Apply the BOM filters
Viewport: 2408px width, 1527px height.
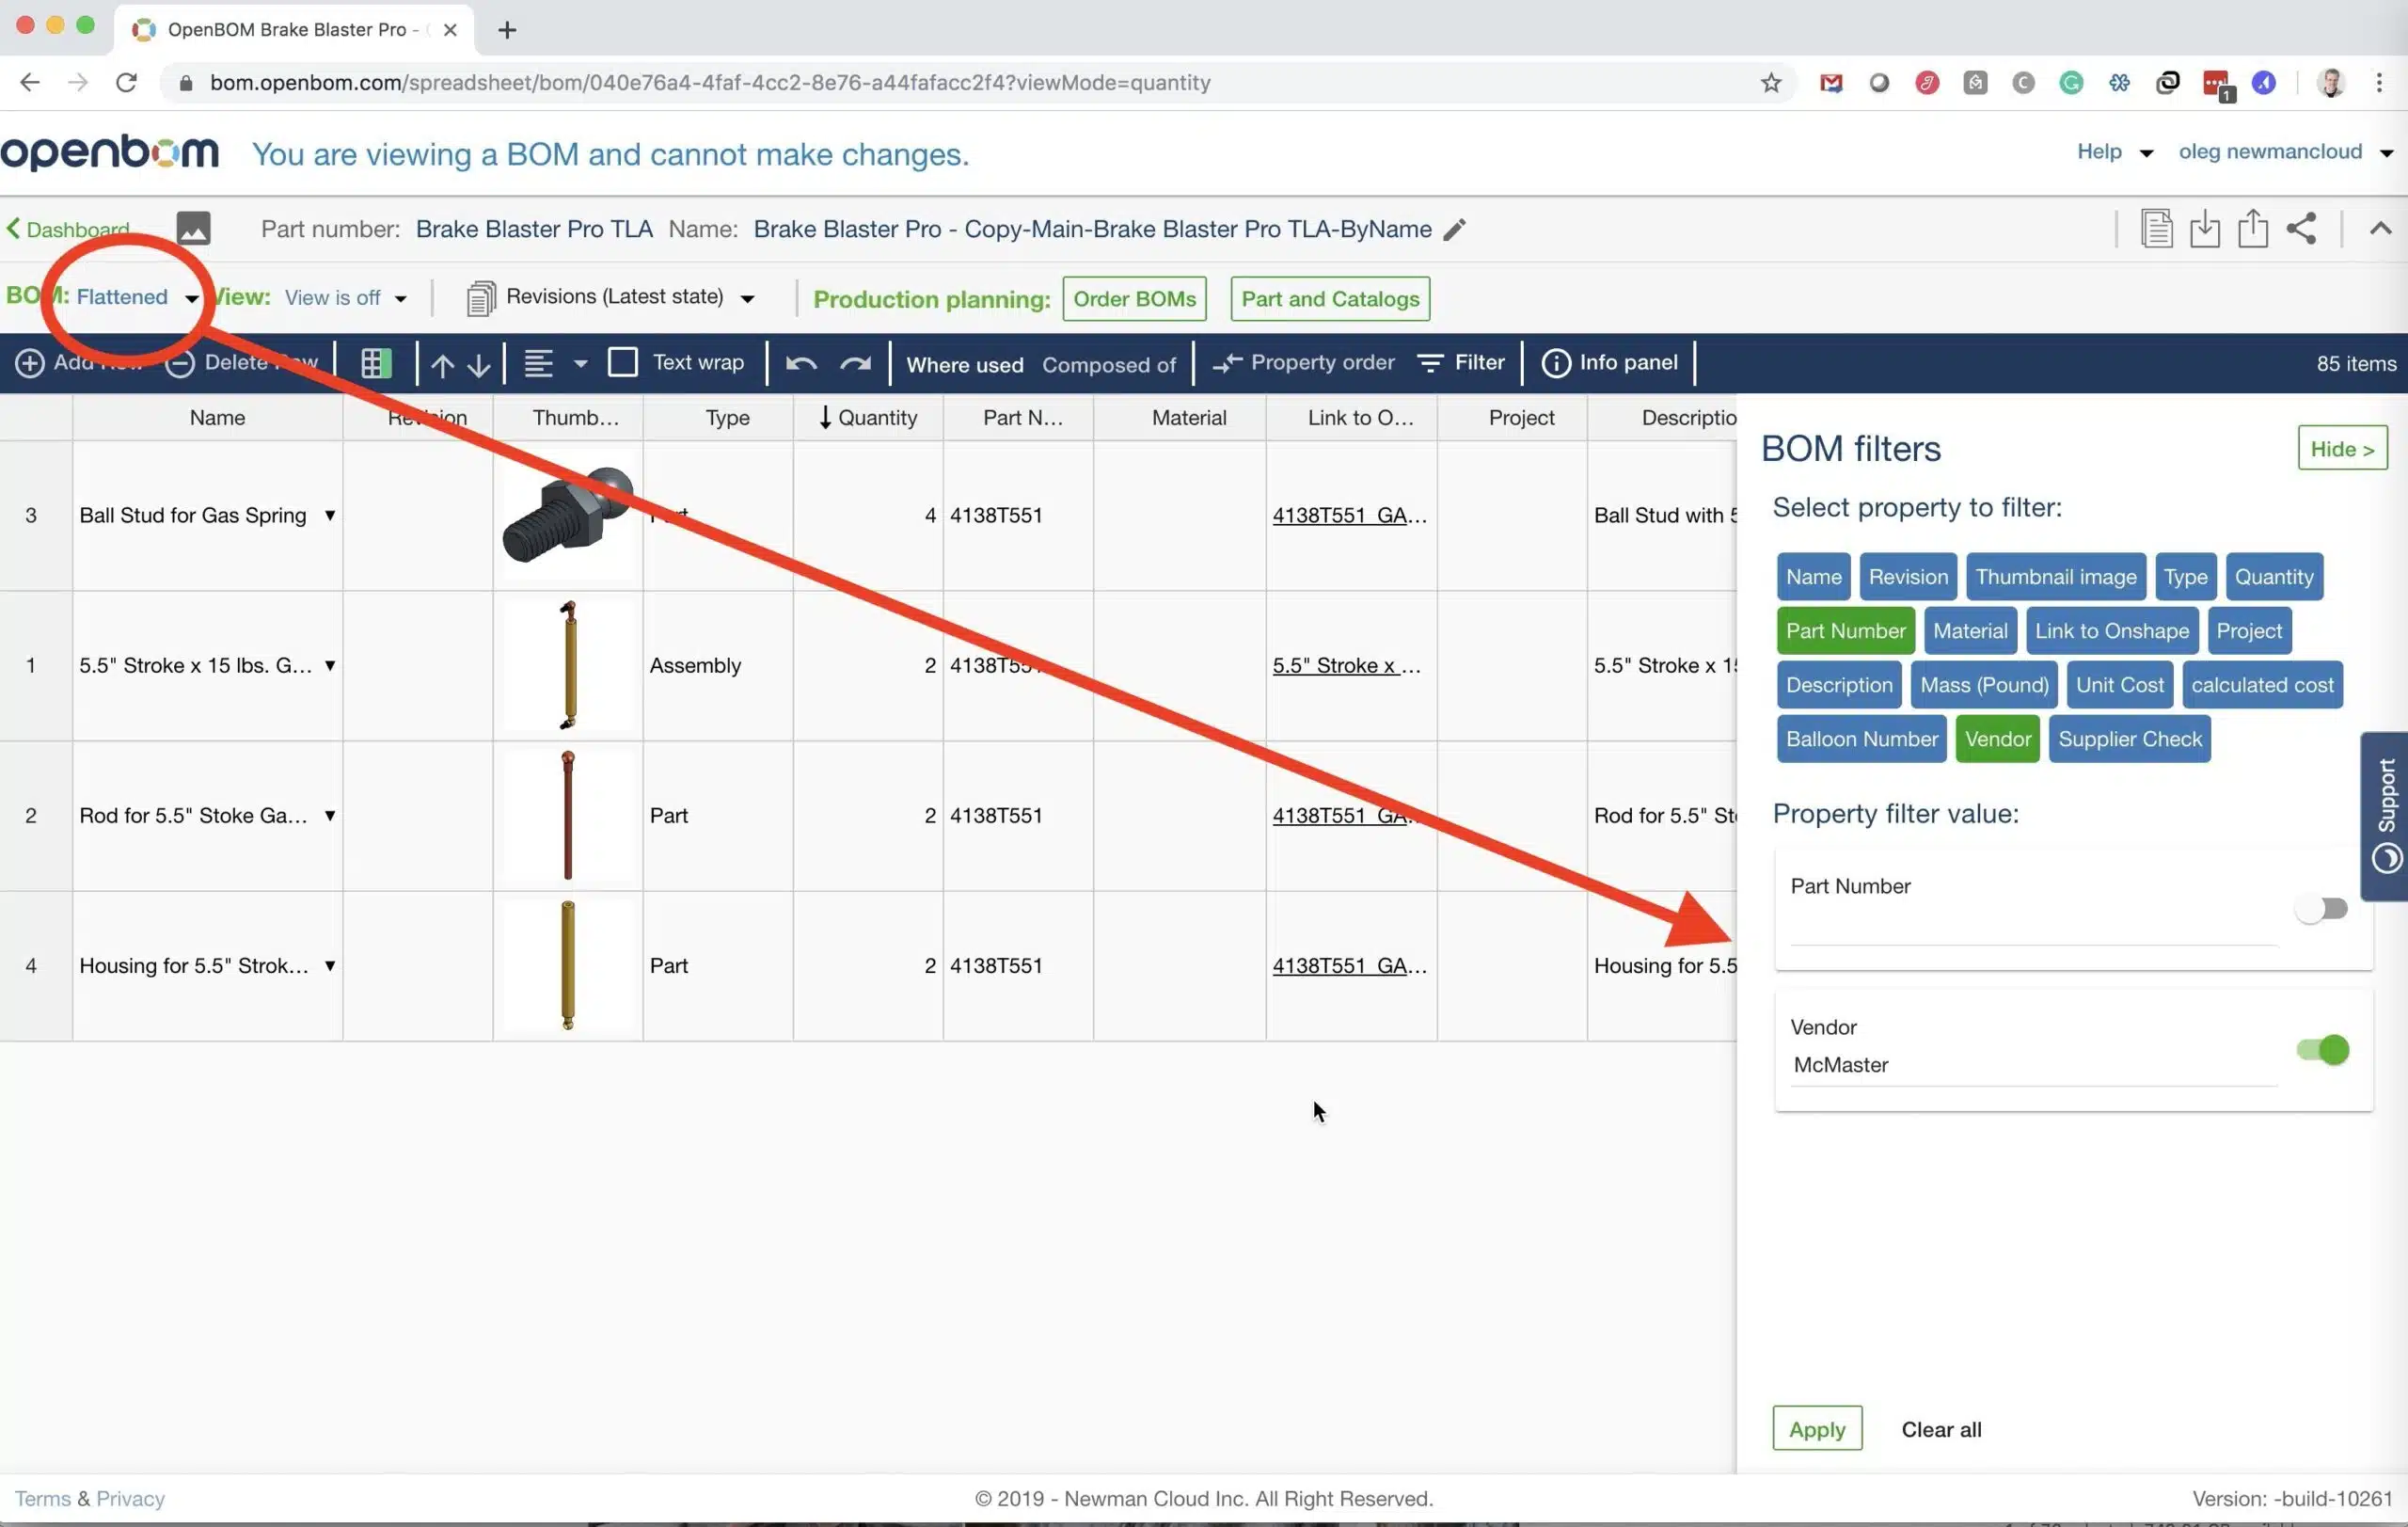coord(1817,1429)
